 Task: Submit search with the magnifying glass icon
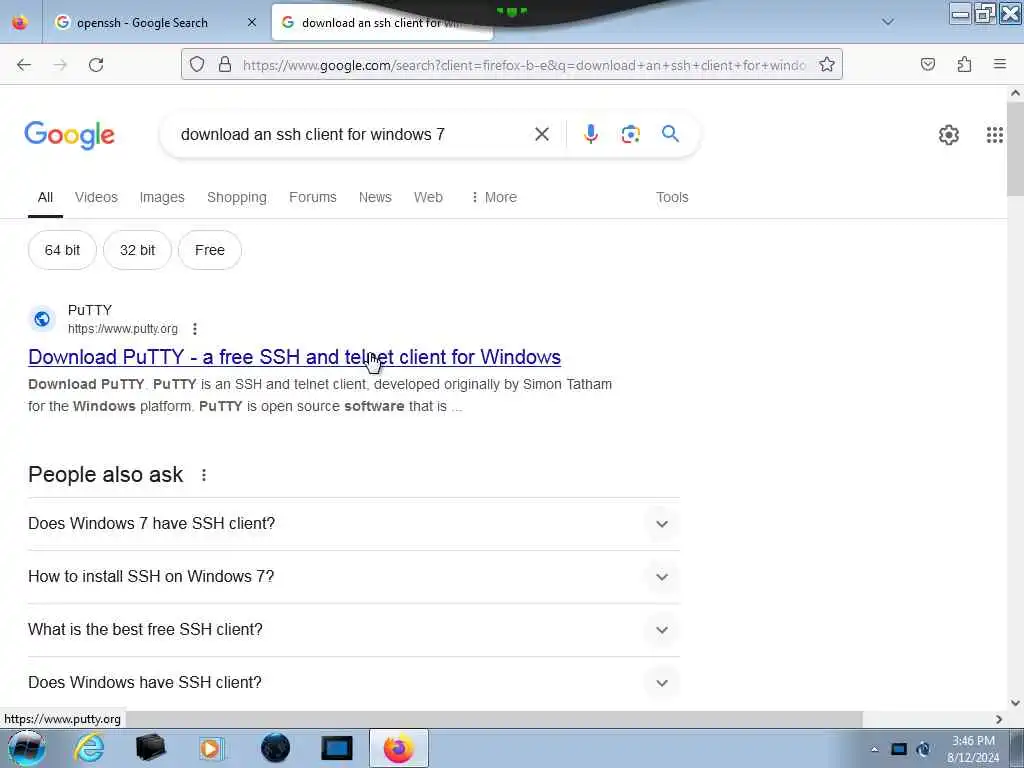pos(670,134)
